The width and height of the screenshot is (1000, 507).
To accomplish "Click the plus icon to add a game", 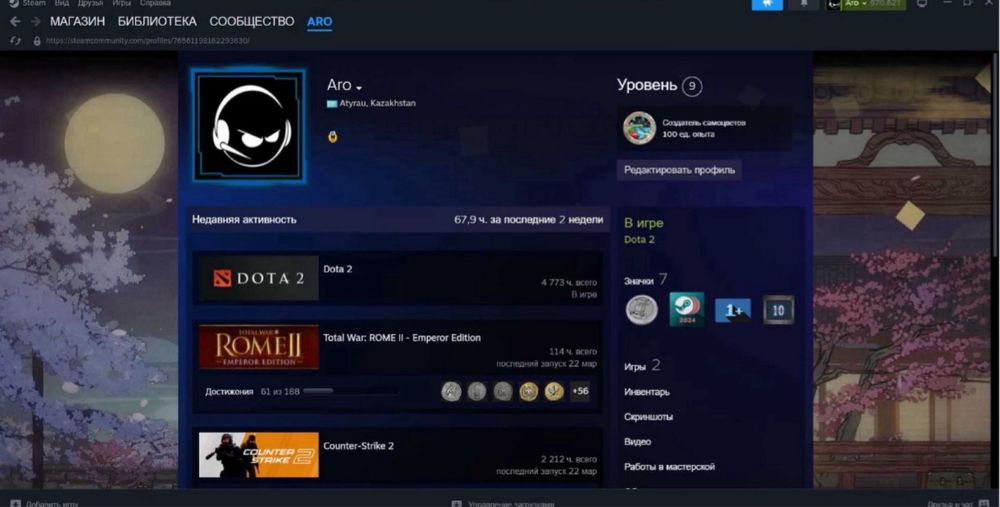I will click(x=16, y=504).
